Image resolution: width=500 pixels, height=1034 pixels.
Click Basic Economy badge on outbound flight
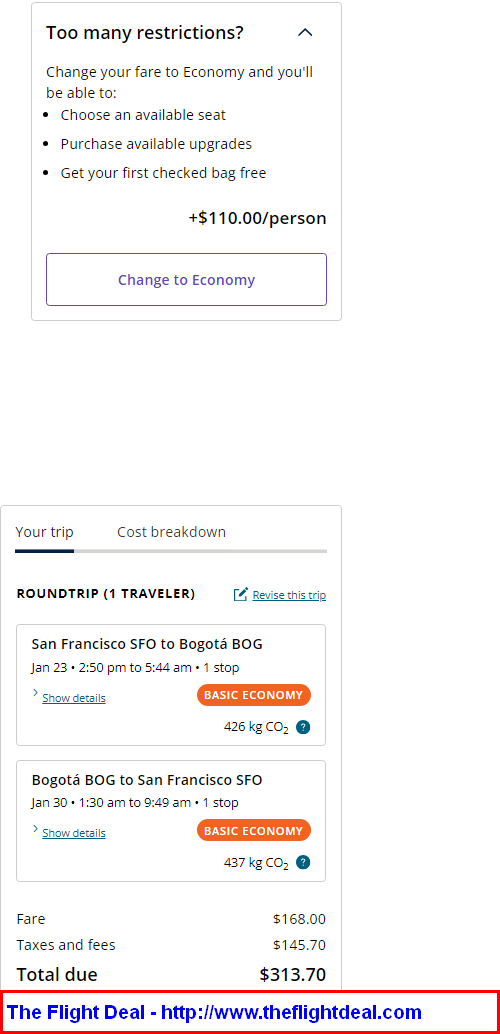(x=253, y=695)
